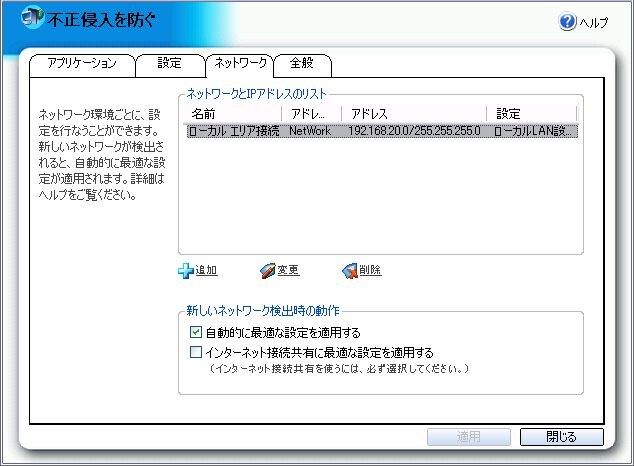Click the 追加 add link
The height and width of the screenshot is (466, 634).
pyautogui.click(x=206, y=270)
